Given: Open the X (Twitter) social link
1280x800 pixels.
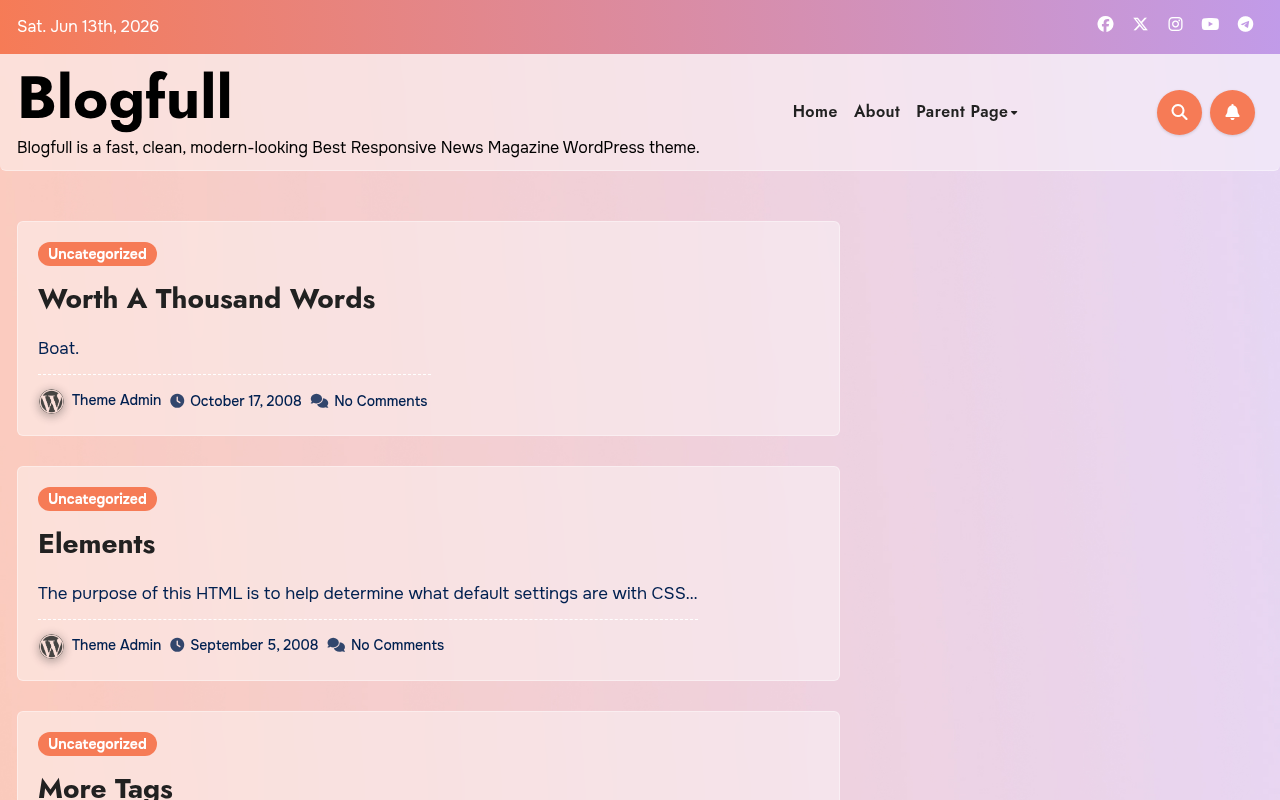Looking at the screenshot, I should [1140, 24].
